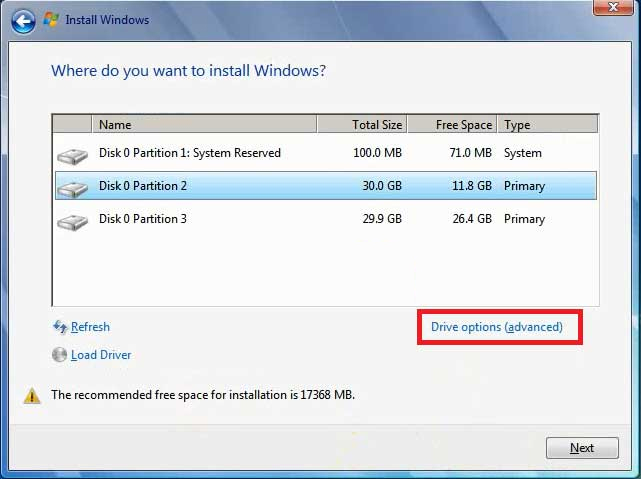
Task: Click the 100.0 MB total size value
Action: (x=377, y=153)
